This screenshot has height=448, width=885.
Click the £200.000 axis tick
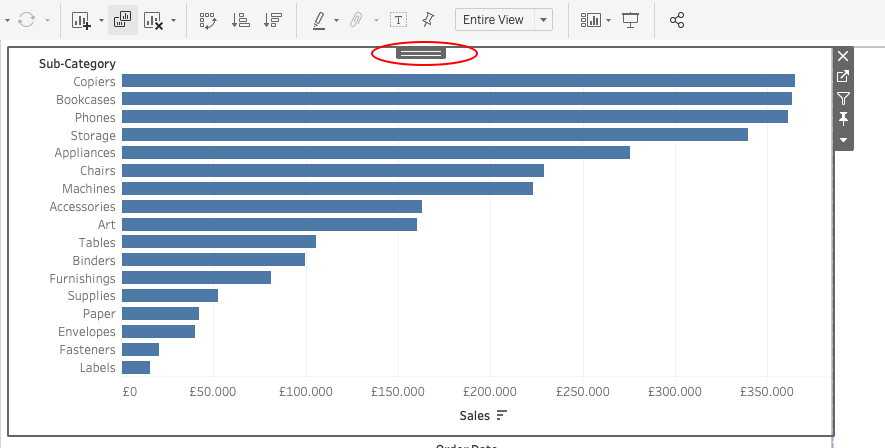[x=490, y=392]
